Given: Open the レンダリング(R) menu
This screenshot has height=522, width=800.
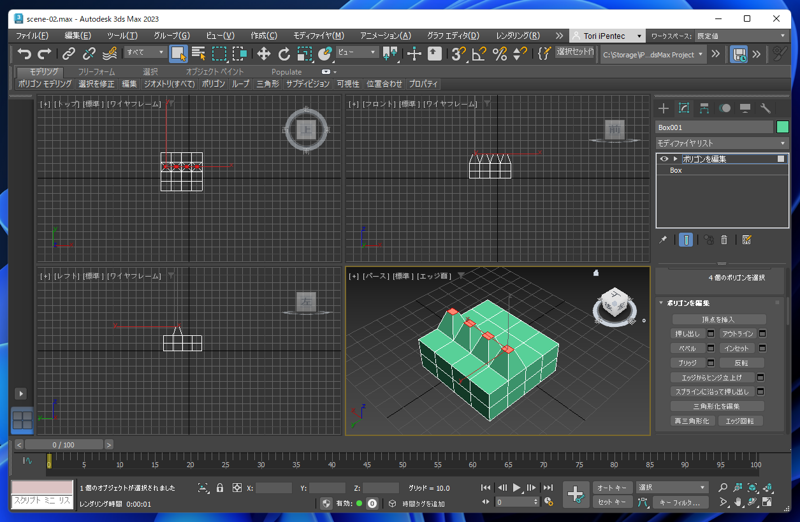Looking at the screenshot, I should pos(517,35).
